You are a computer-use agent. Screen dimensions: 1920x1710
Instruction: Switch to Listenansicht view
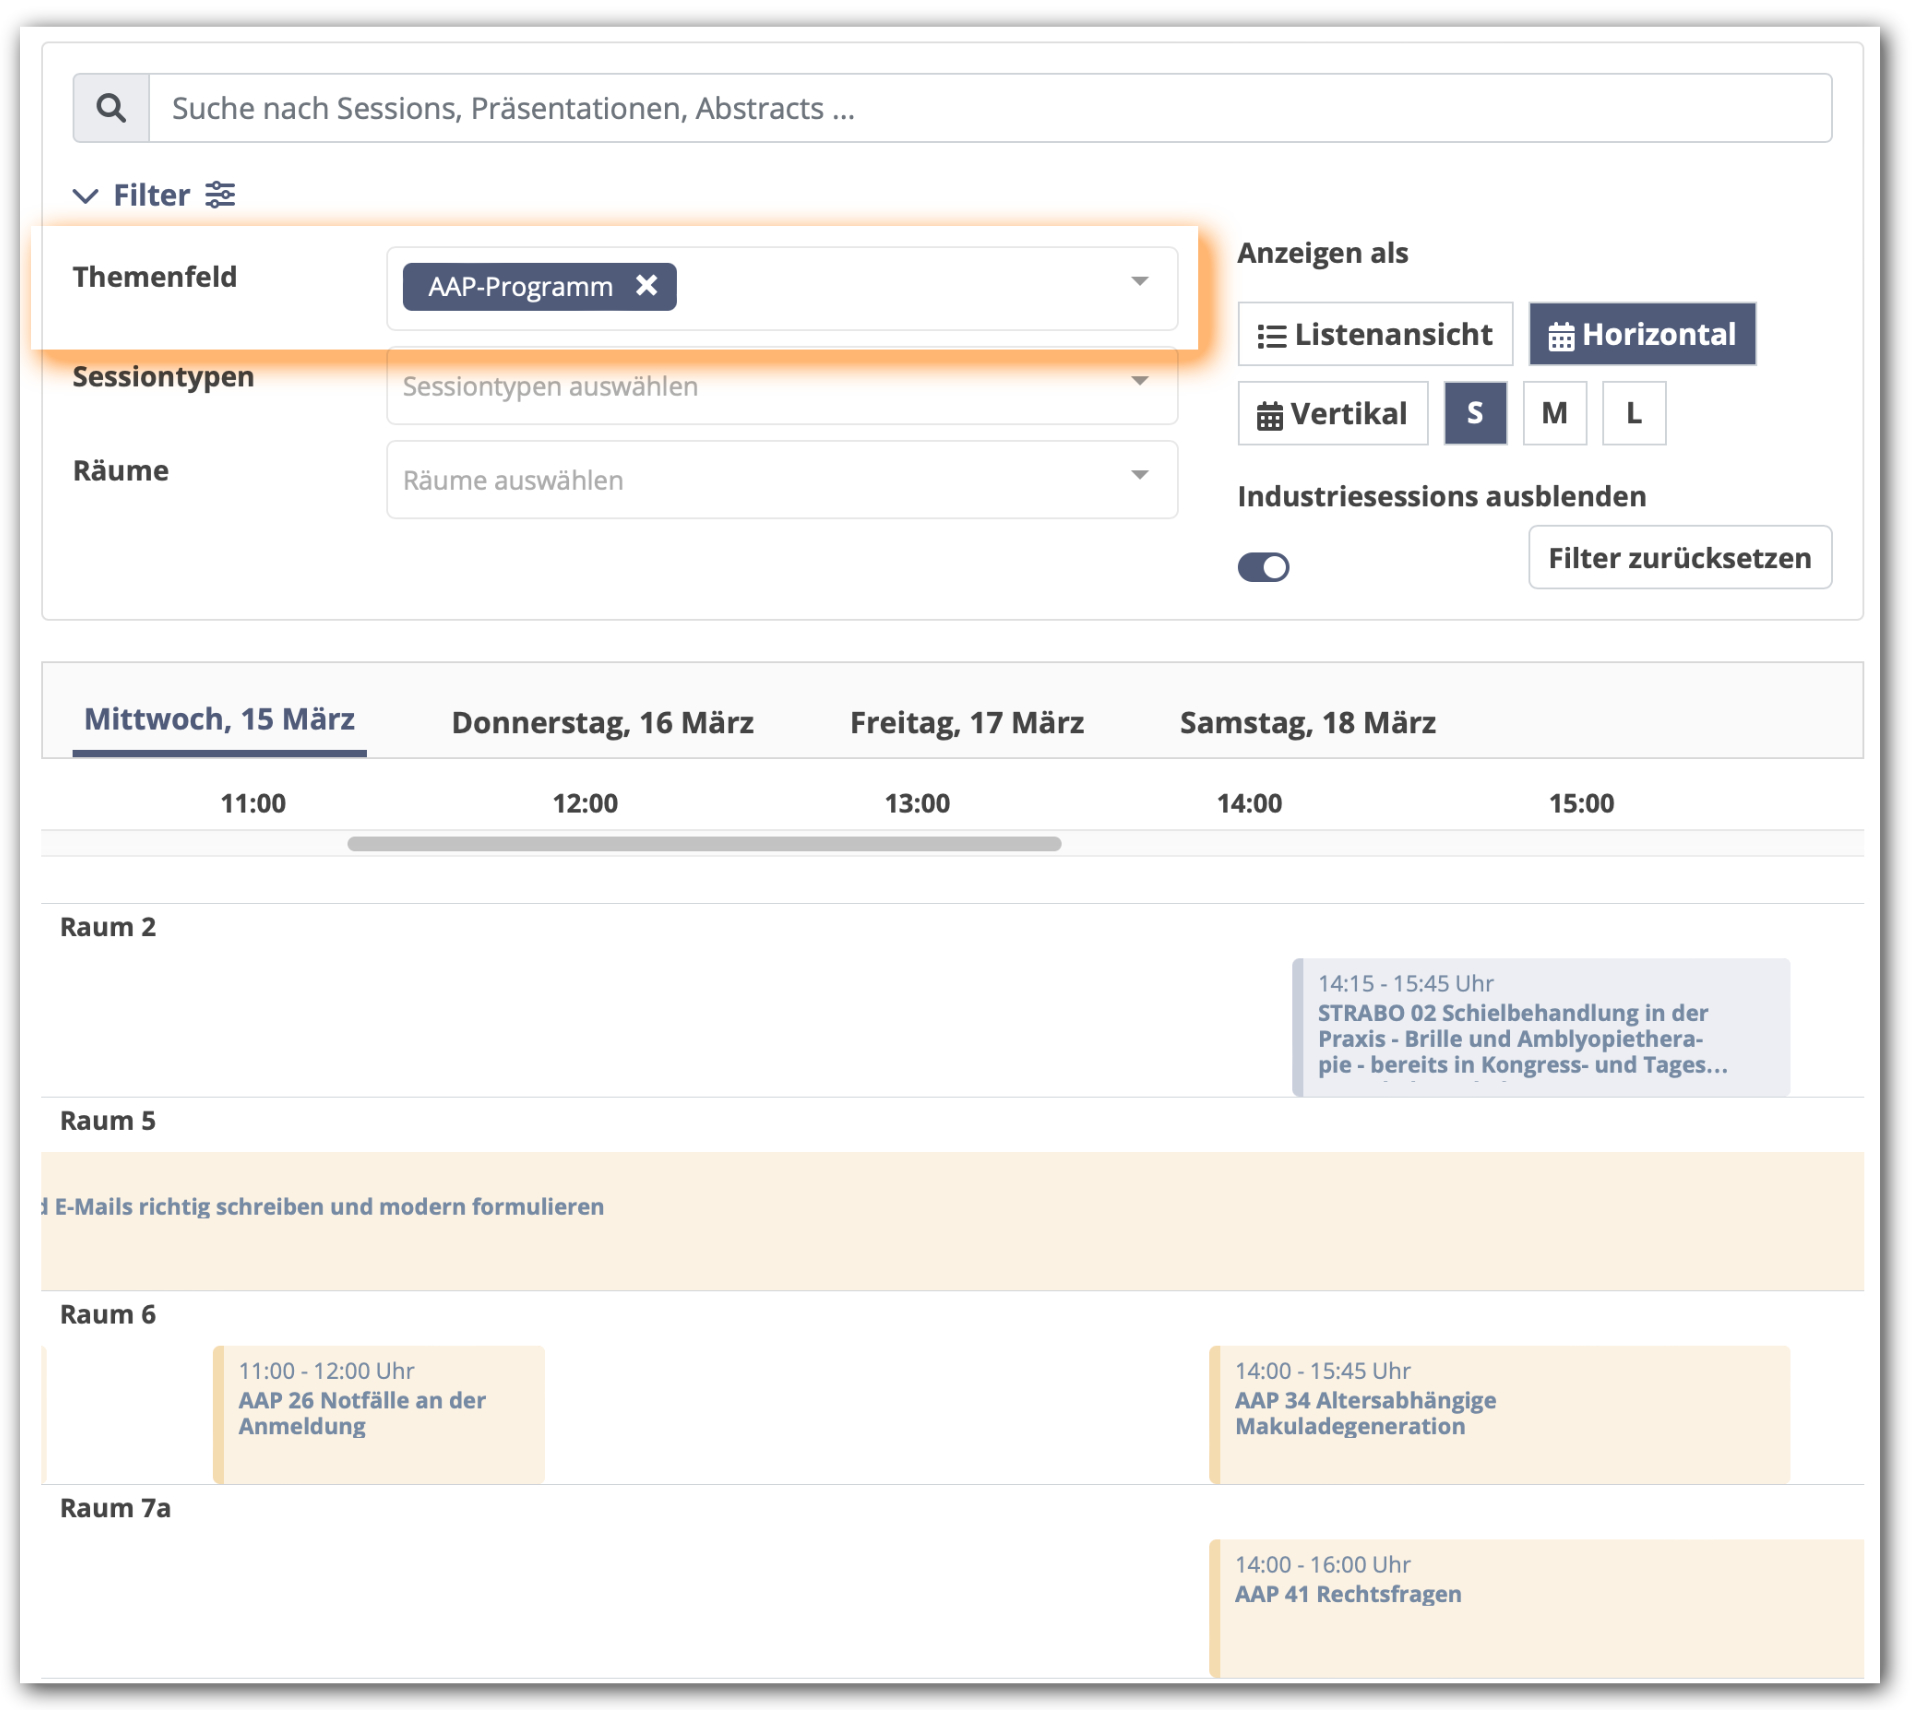[1375, 334]
